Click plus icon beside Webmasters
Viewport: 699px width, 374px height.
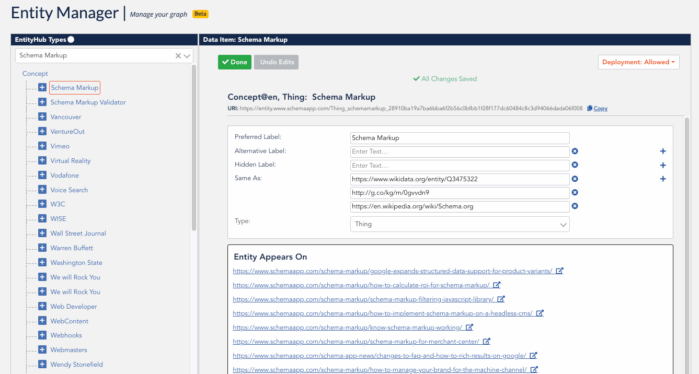click(42, 349)
